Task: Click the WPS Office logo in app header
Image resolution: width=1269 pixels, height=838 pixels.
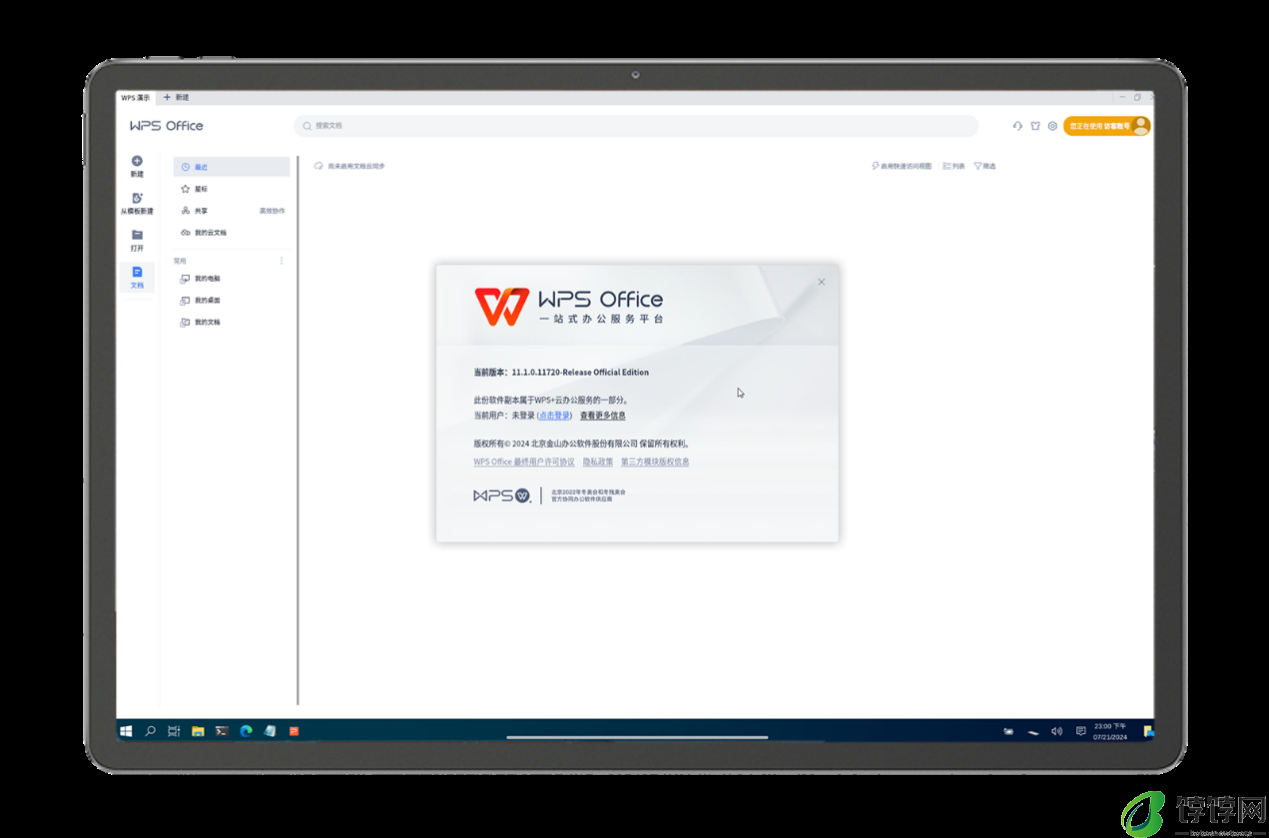Action: point(166,126)
